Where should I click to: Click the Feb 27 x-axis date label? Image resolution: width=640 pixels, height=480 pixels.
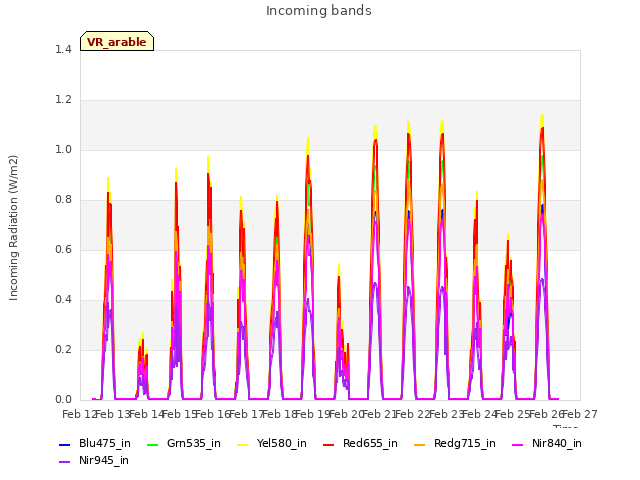(x=580, y=415)
